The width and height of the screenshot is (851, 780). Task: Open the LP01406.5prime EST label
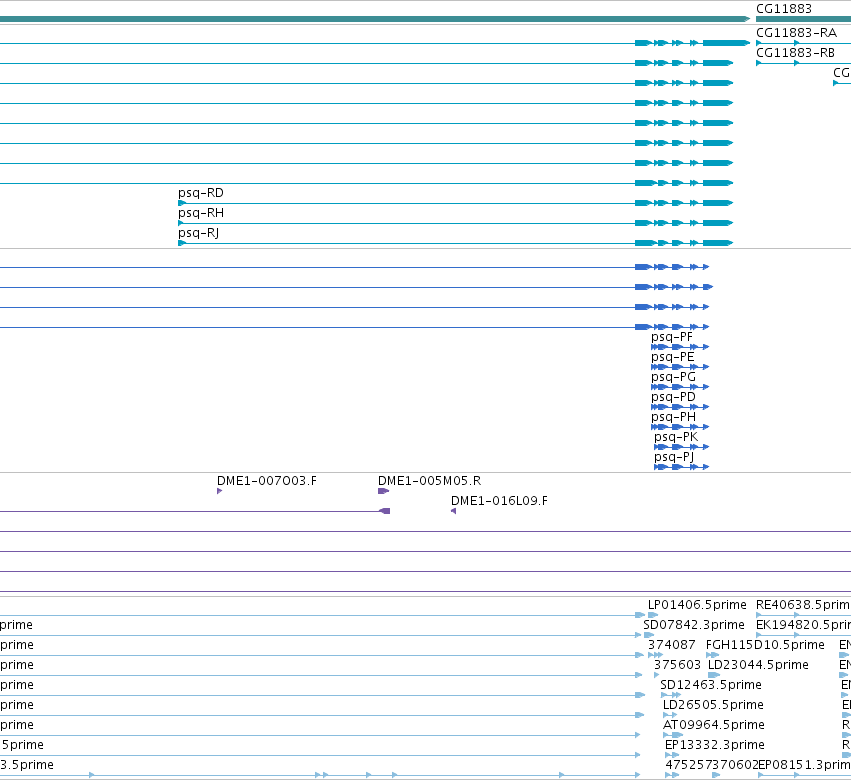coord(697,605)
